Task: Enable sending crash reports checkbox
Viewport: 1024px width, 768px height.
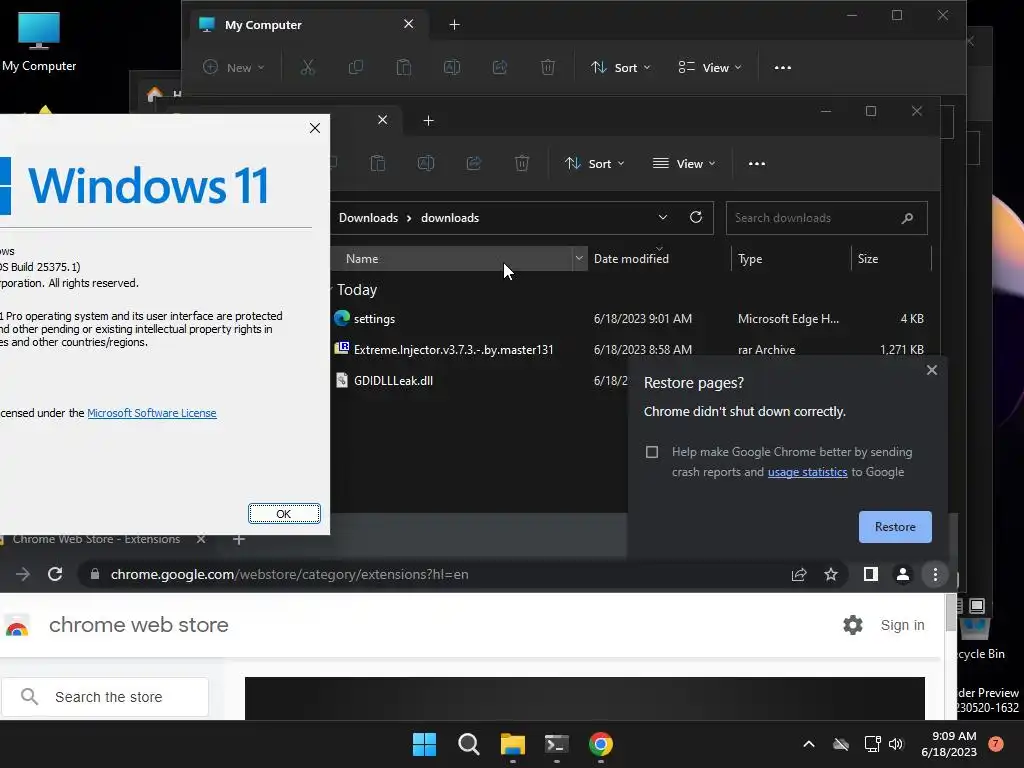Action: 652,452
